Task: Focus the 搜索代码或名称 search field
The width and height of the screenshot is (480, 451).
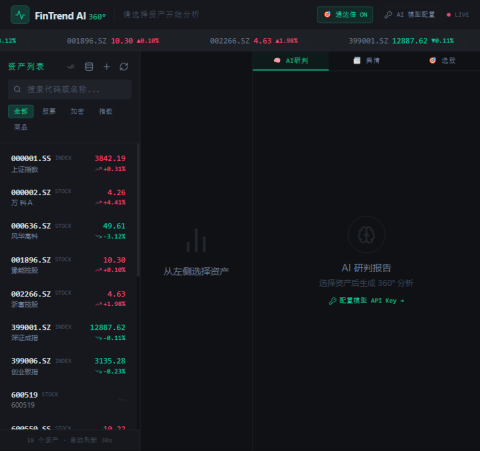Action: [x=70, y=89]
